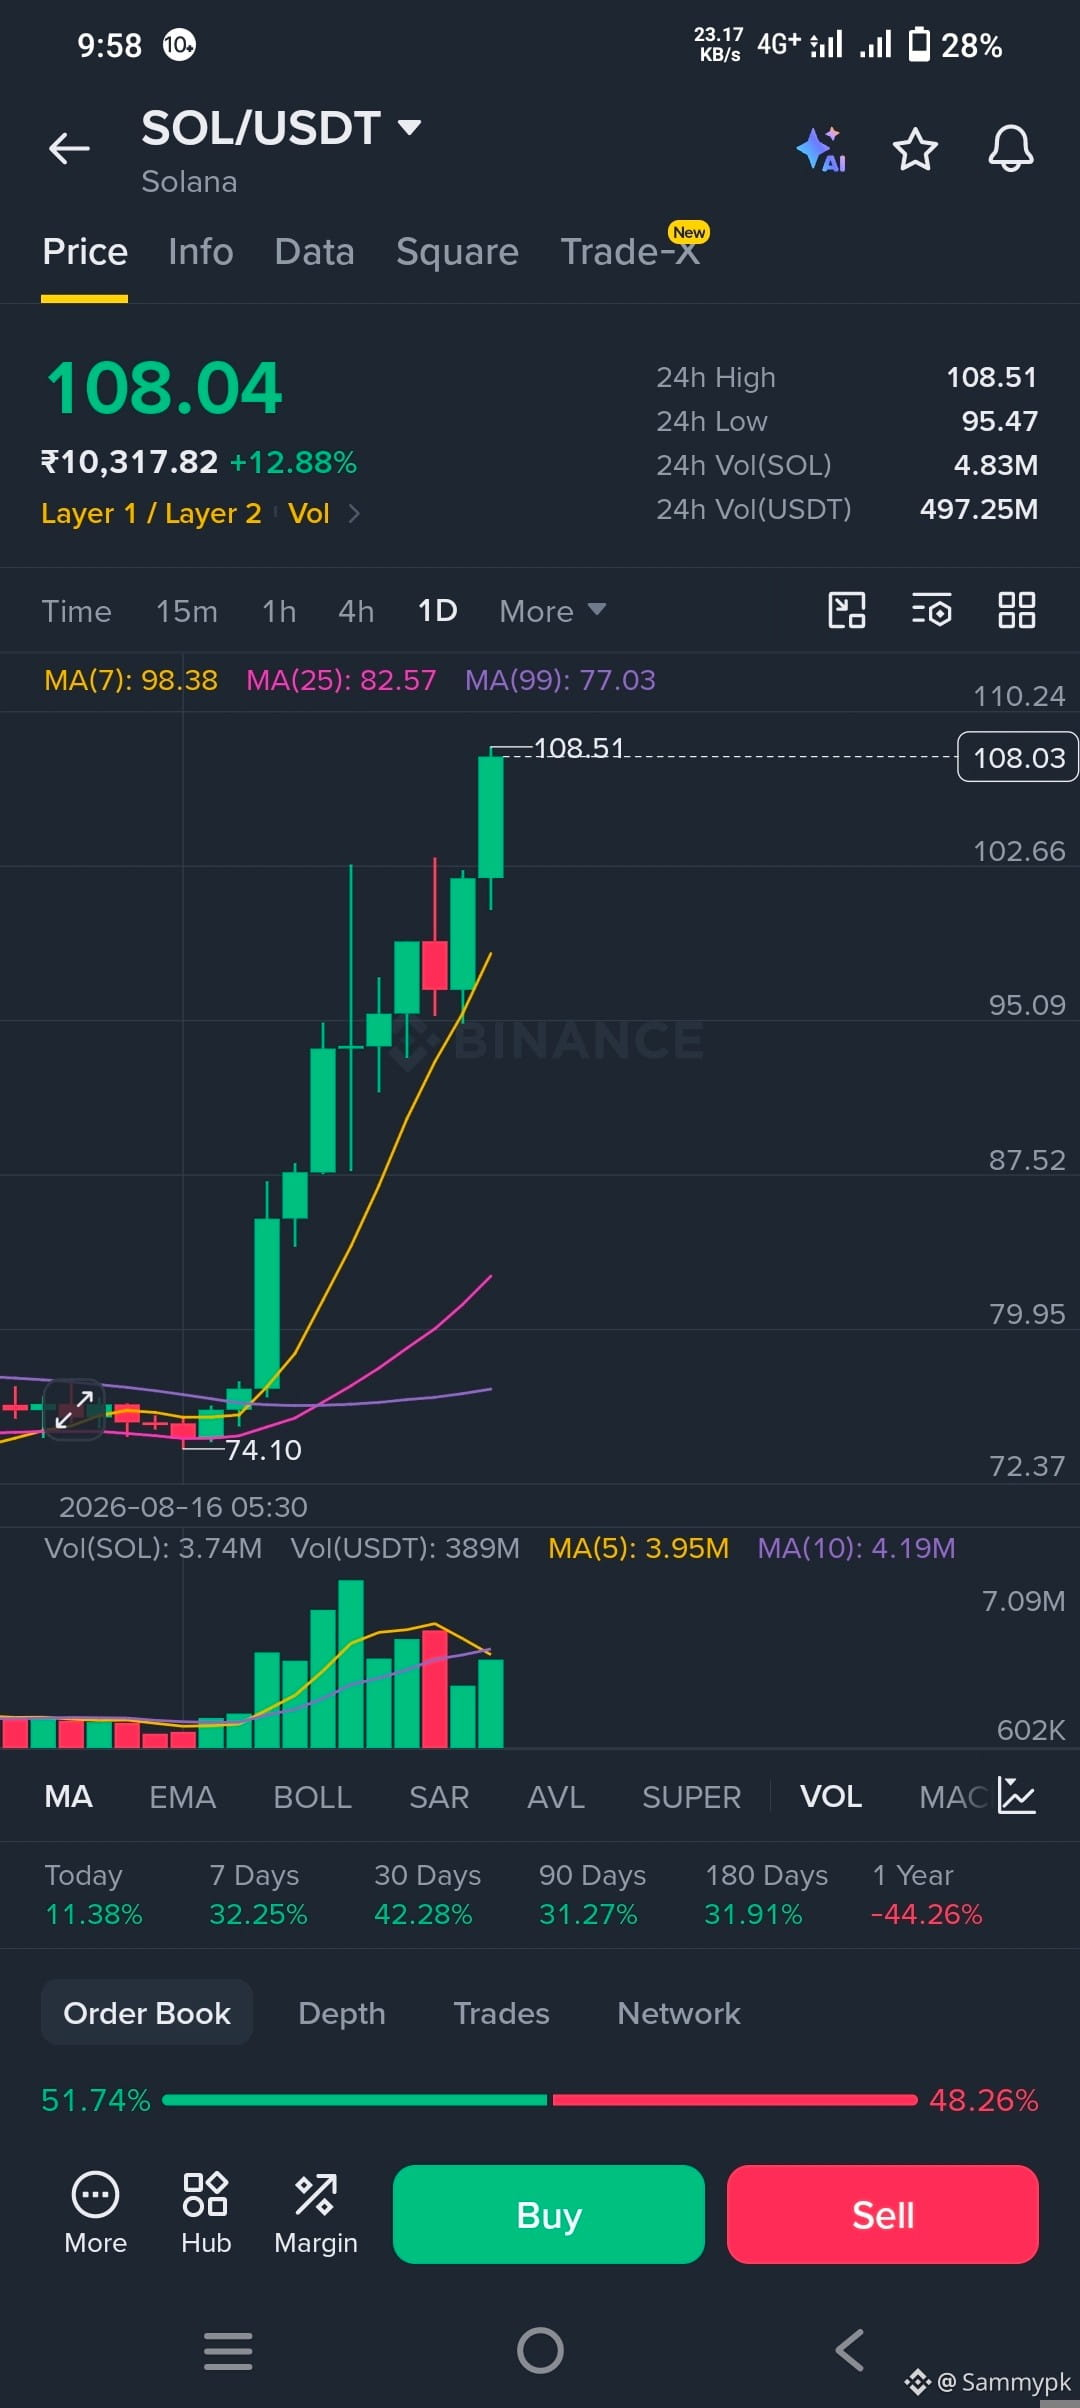The image size is (1080, 2408).
Task: Set a price alert with the bell icon
Action: (x=1011, y=149)
